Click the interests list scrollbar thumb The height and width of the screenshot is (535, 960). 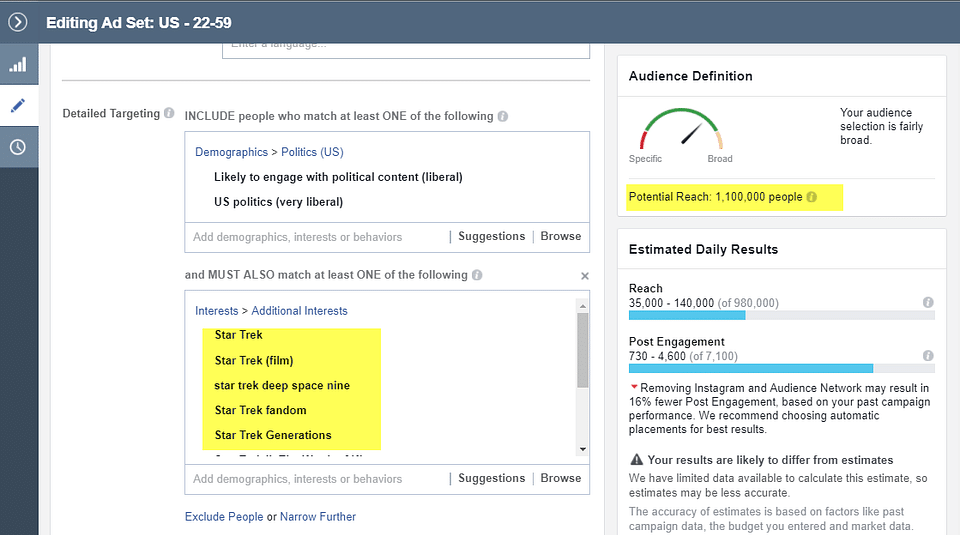click(x=583, y=350)
